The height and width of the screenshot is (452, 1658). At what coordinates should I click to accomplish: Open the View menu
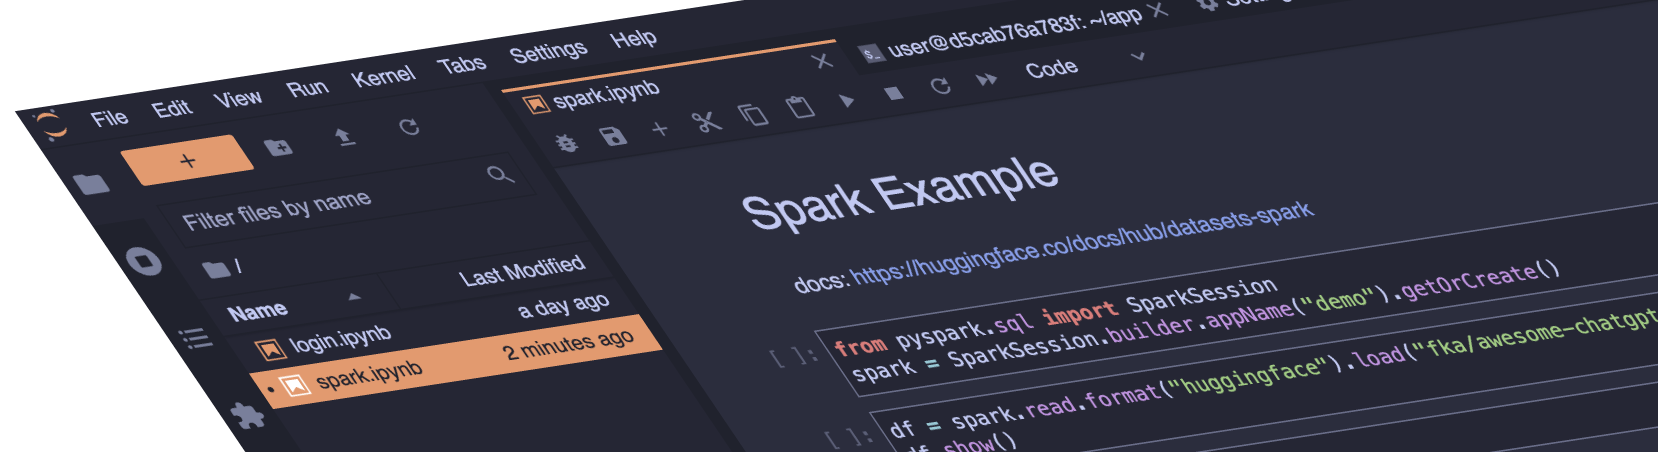tap(238, 98)
